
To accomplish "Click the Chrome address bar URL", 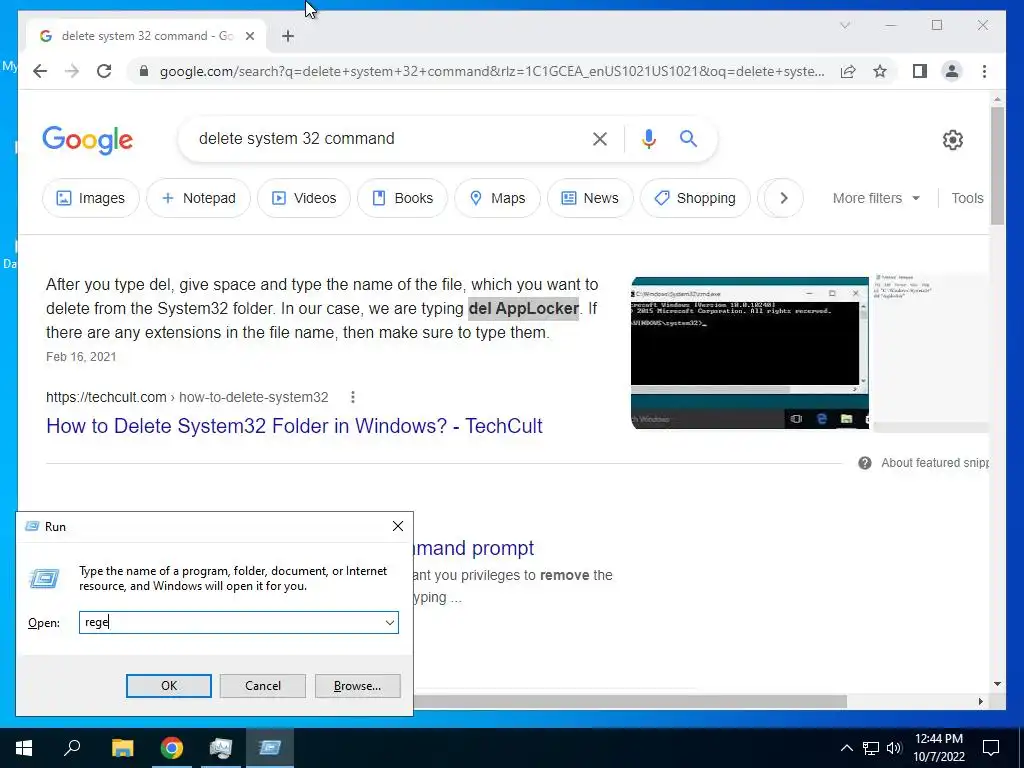I will (x=492, y=71).
